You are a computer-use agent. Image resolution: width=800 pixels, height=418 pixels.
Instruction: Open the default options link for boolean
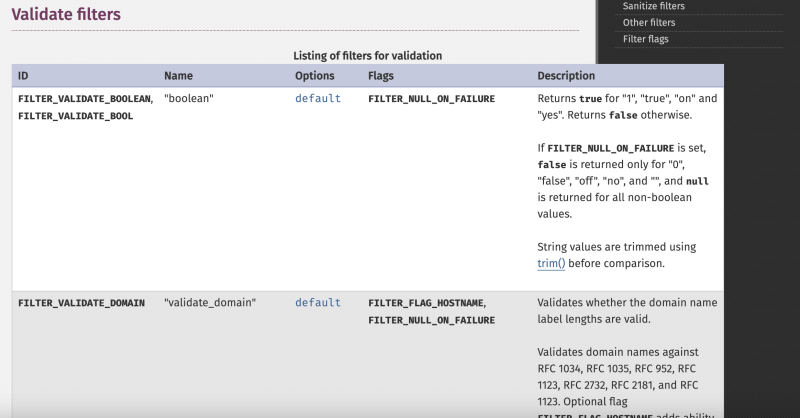click(317, 99)
